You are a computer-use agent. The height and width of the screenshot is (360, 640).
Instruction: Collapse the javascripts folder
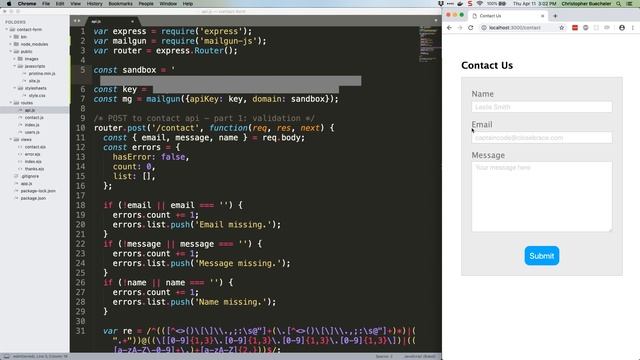[x=14, y=66]
